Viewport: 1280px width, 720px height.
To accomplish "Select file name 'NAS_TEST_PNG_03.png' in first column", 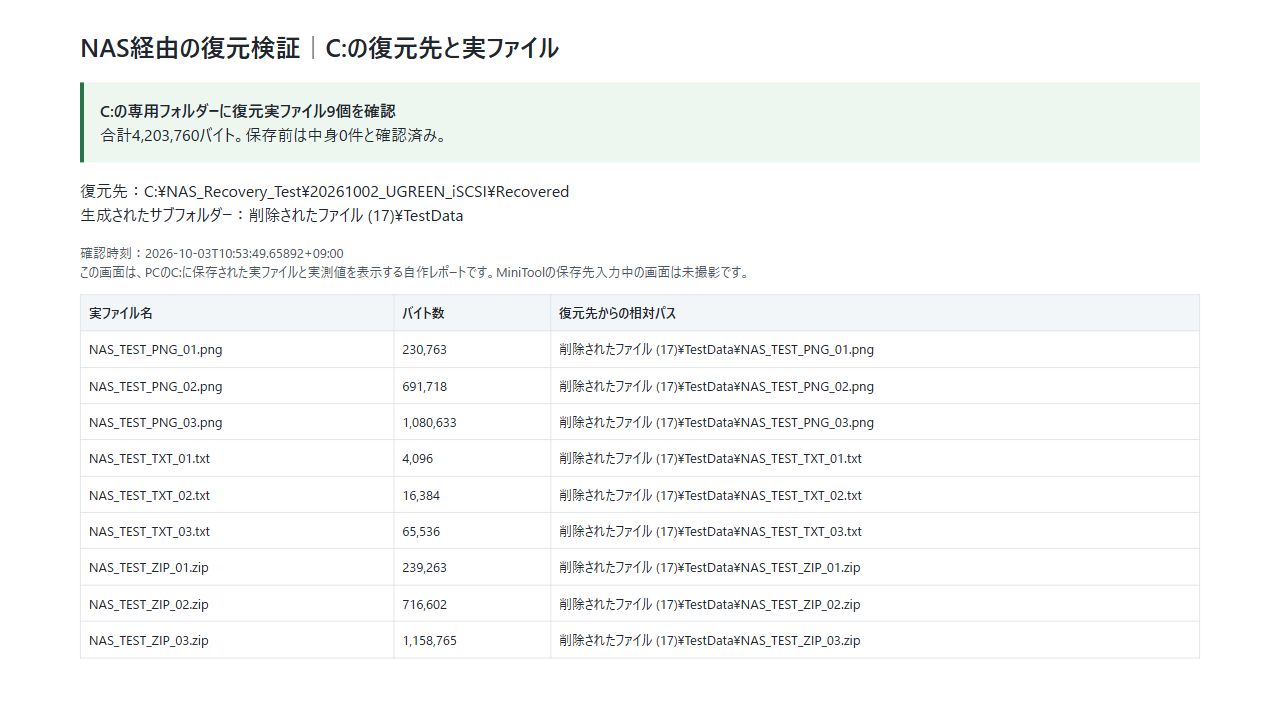I will point(155,423).
